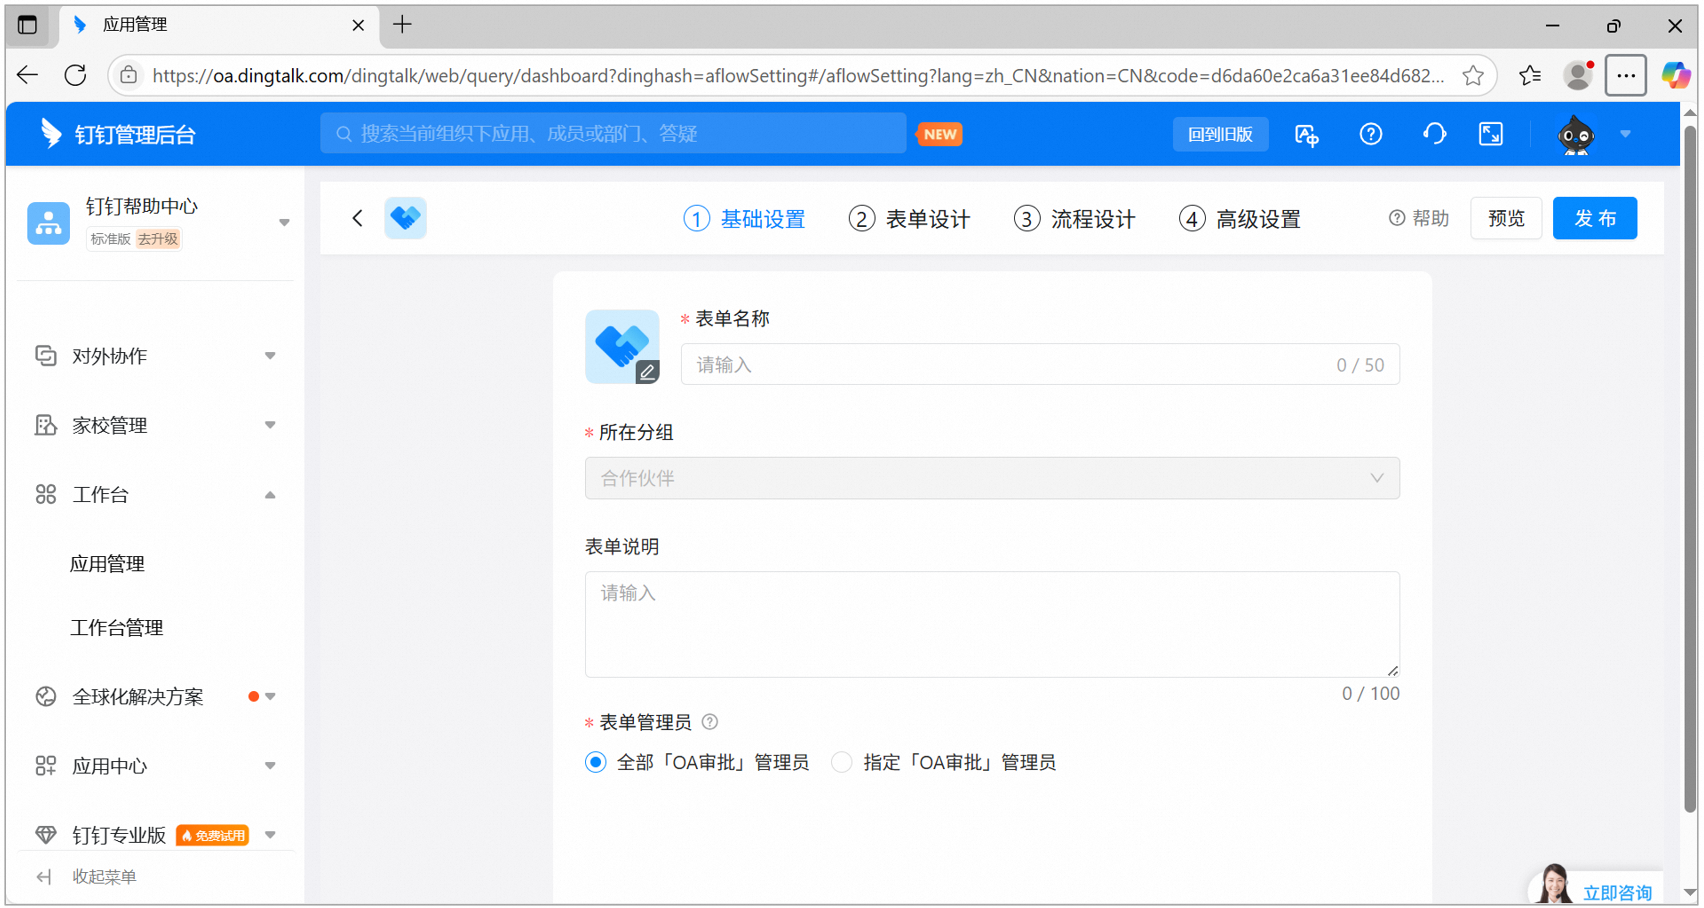Close the 应用管理 browser tab
The width and height of the screenshot is (1704, 908).
pyautogui.click(x=358, y=25)
